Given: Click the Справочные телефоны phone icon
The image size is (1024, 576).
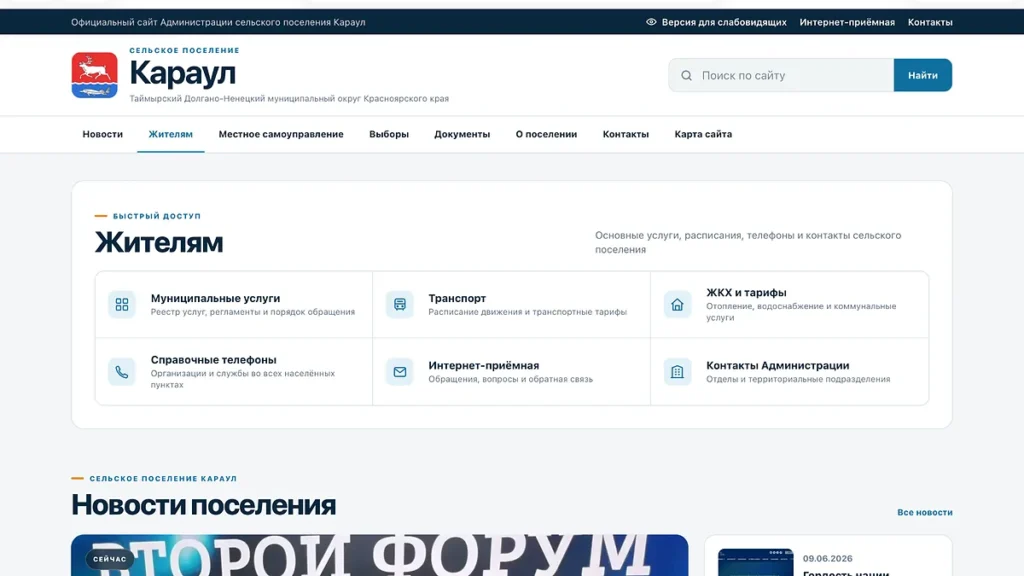Looking at the screenshot, I should tap(122, 372).
